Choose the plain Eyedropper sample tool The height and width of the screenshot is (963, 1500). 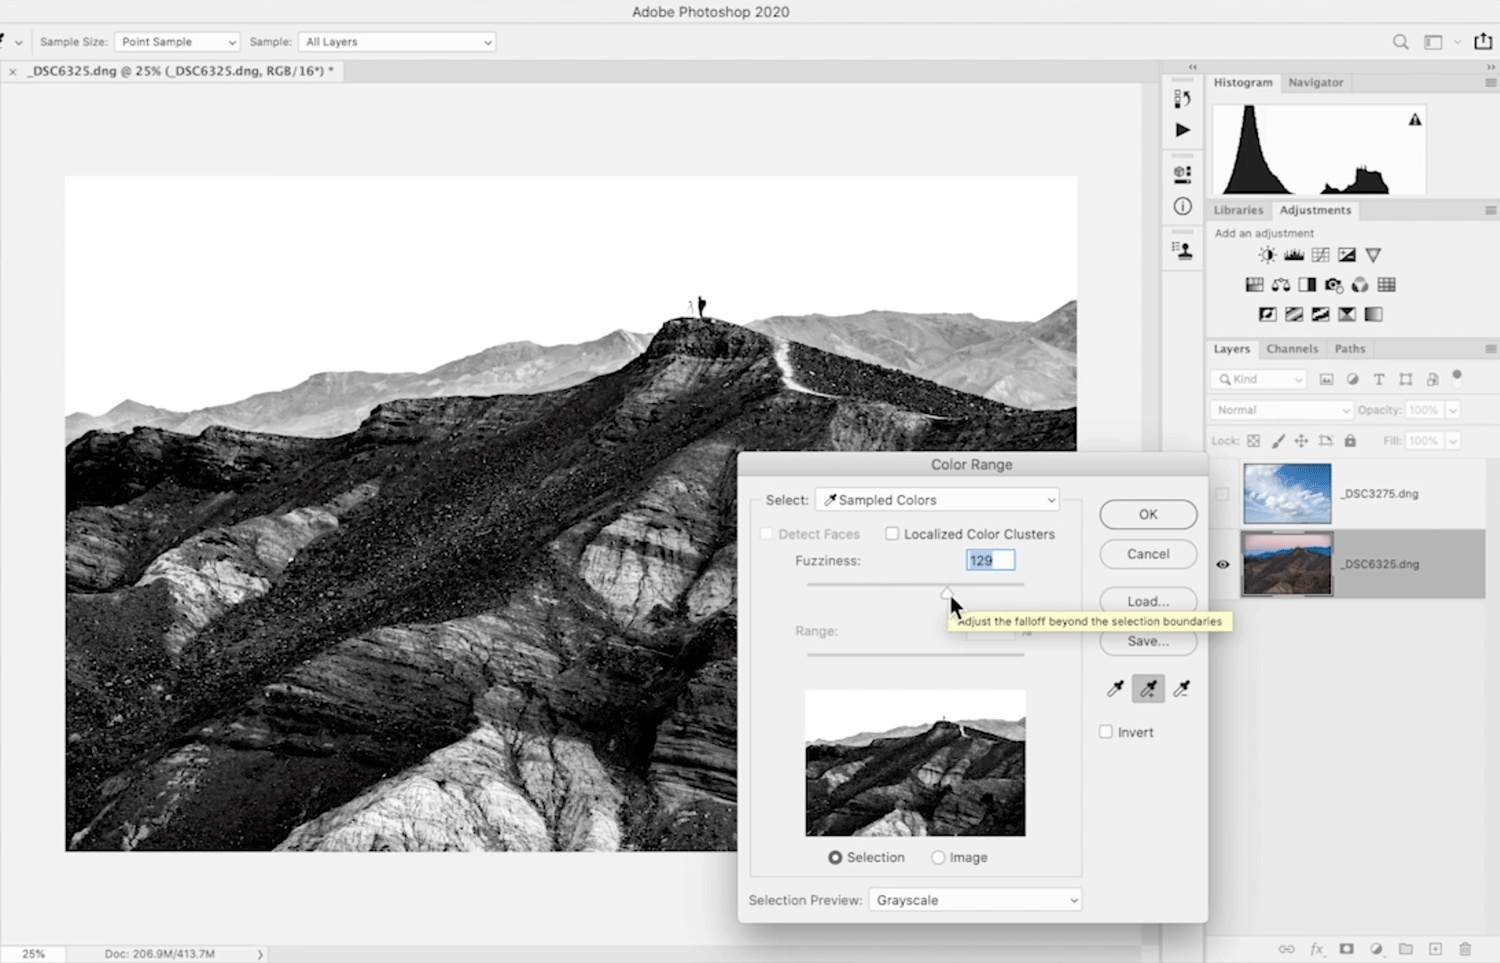(1115, 689)
